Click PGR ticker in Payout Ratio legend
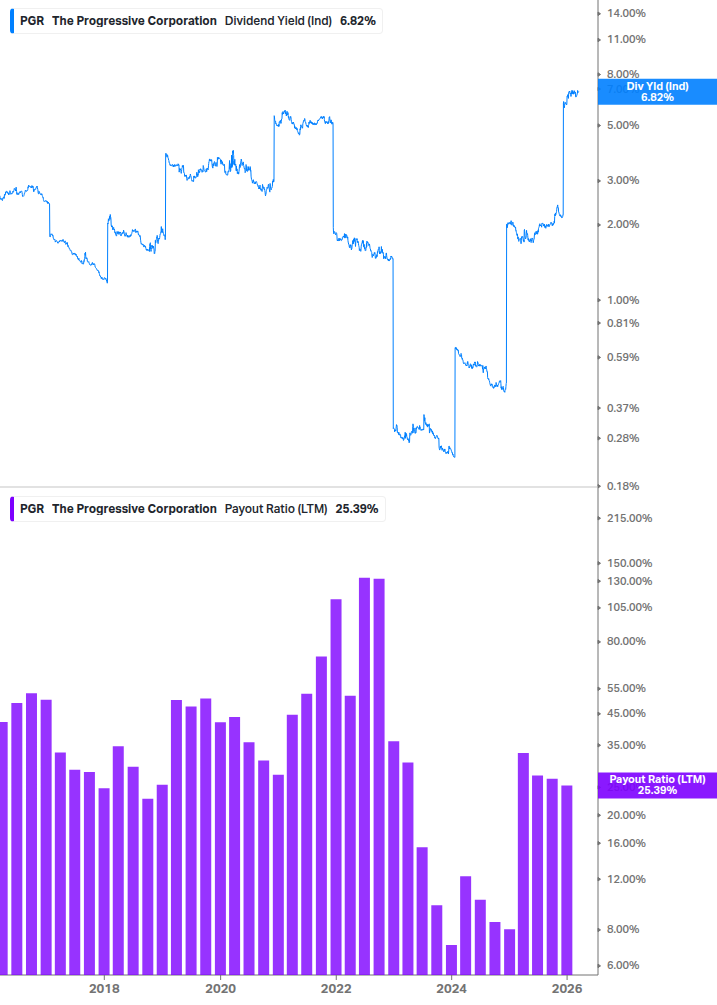717x1005 pixels. (32, 509)
